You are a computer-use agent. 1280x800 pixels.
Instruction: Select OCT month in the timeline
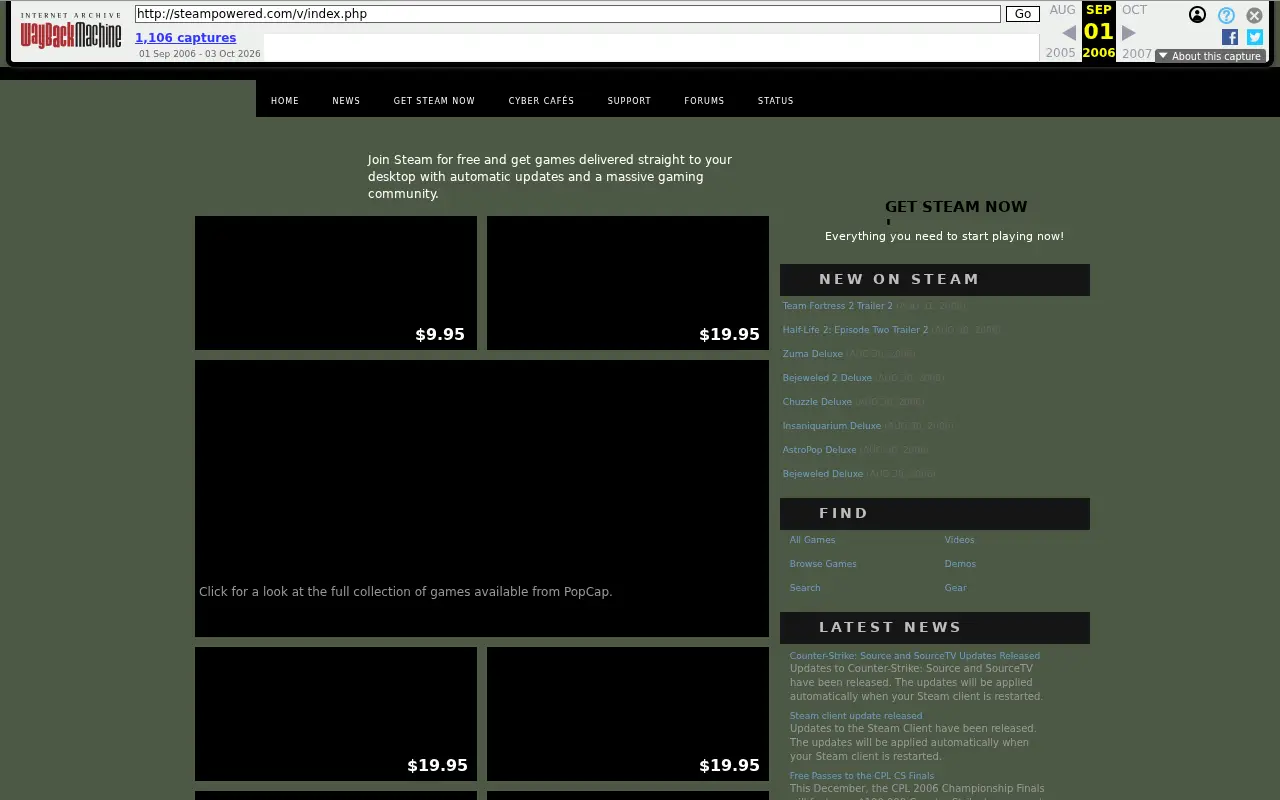click(1135, 10)
